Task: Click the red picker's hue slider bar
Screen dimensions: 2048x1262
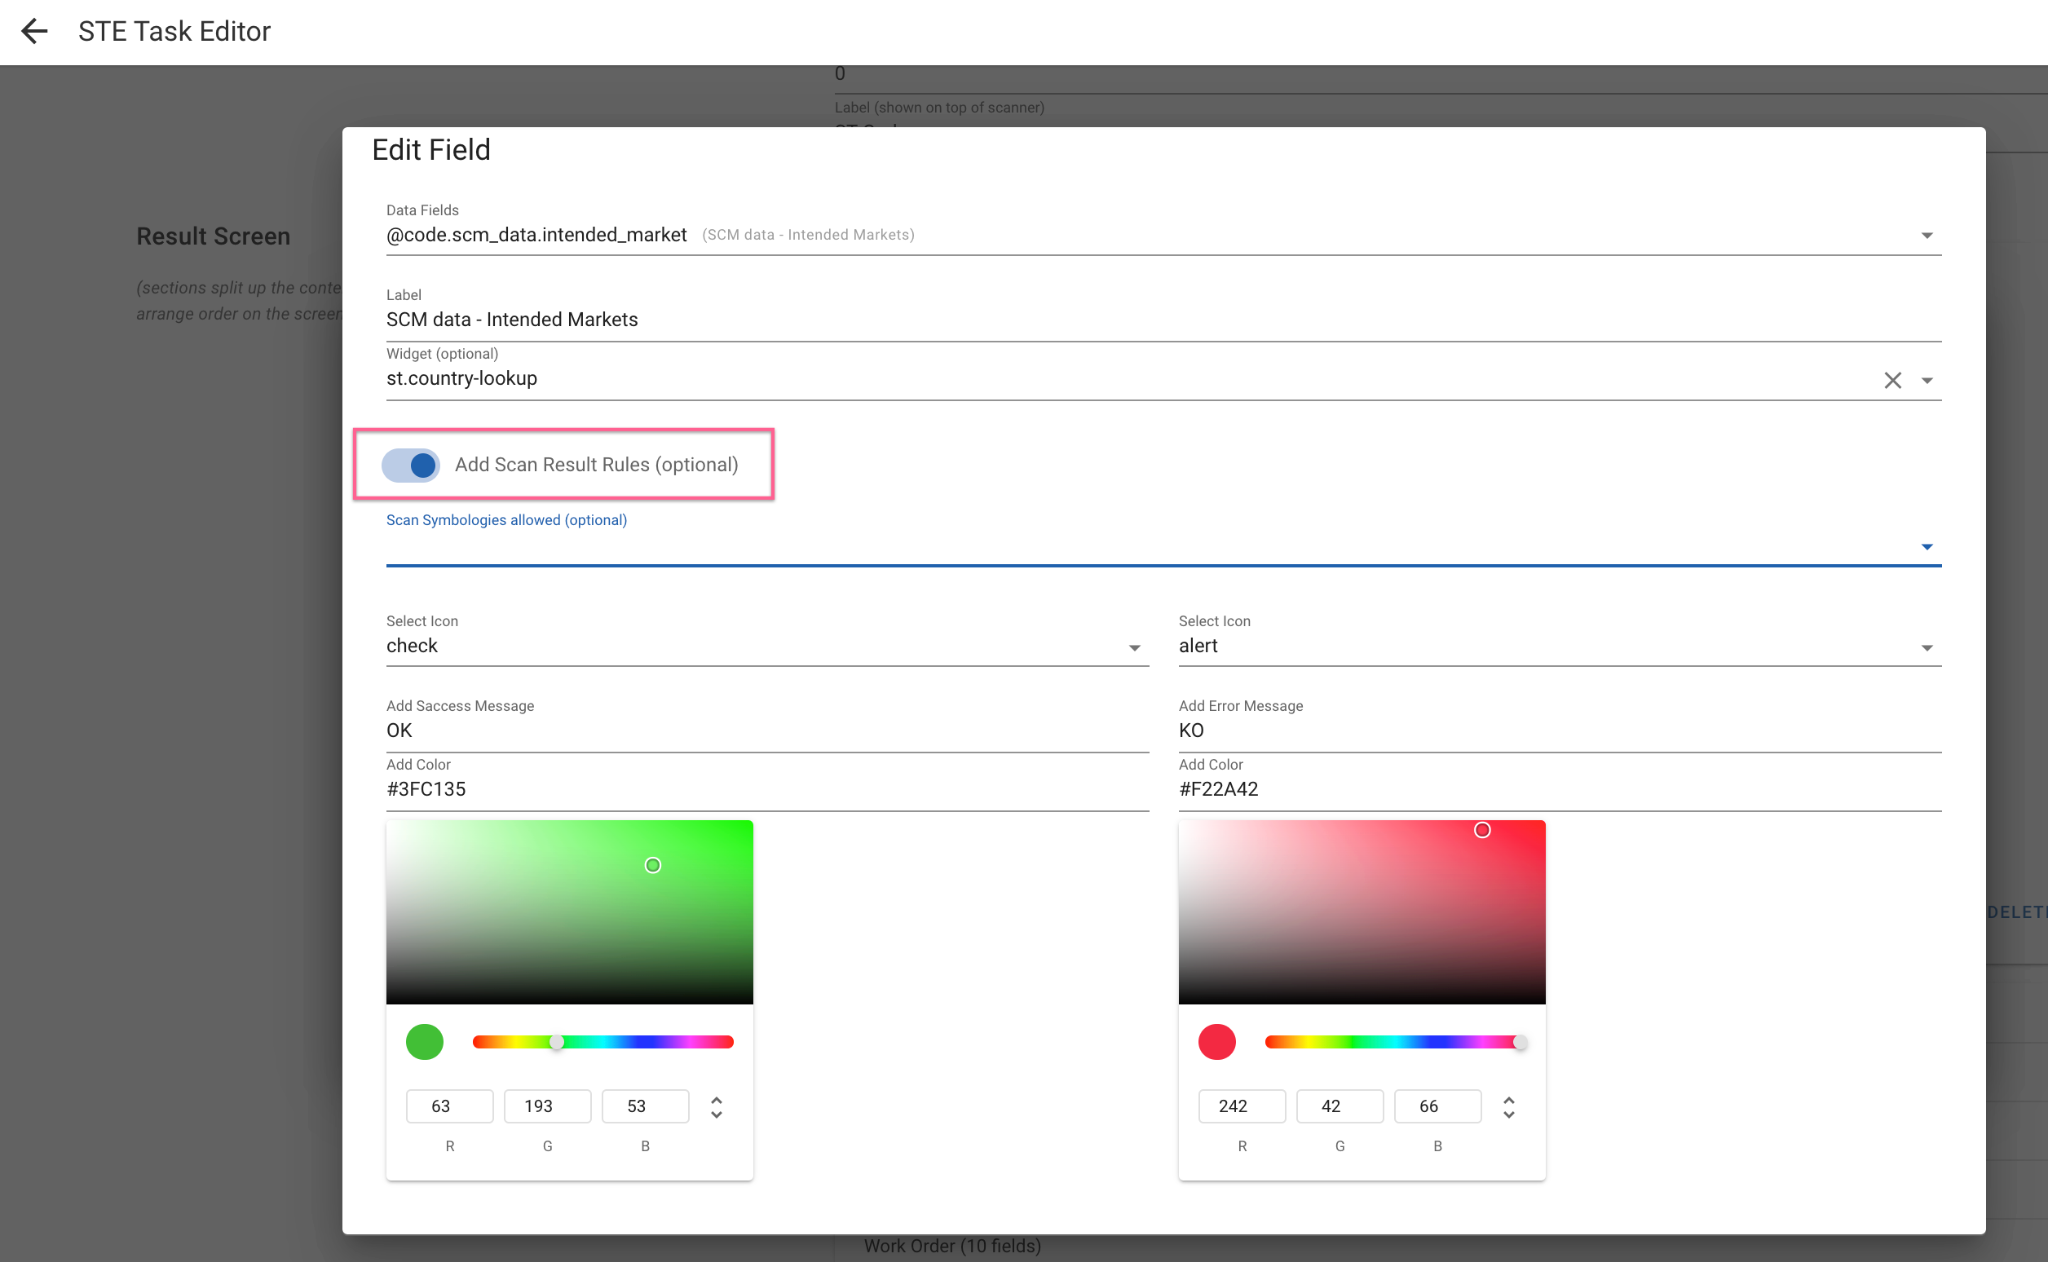Action: 1395,1042
